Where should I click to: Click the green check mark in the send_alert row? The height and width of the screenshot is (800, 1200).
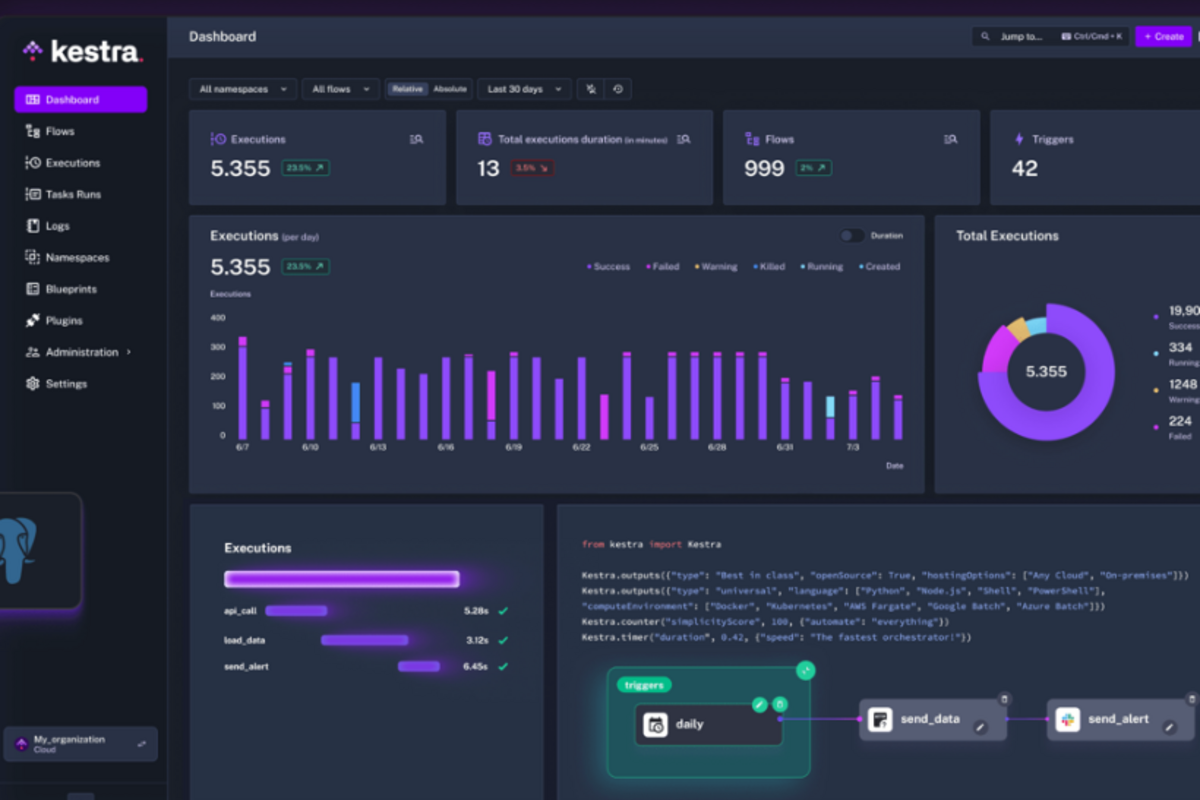click(503, 666)
